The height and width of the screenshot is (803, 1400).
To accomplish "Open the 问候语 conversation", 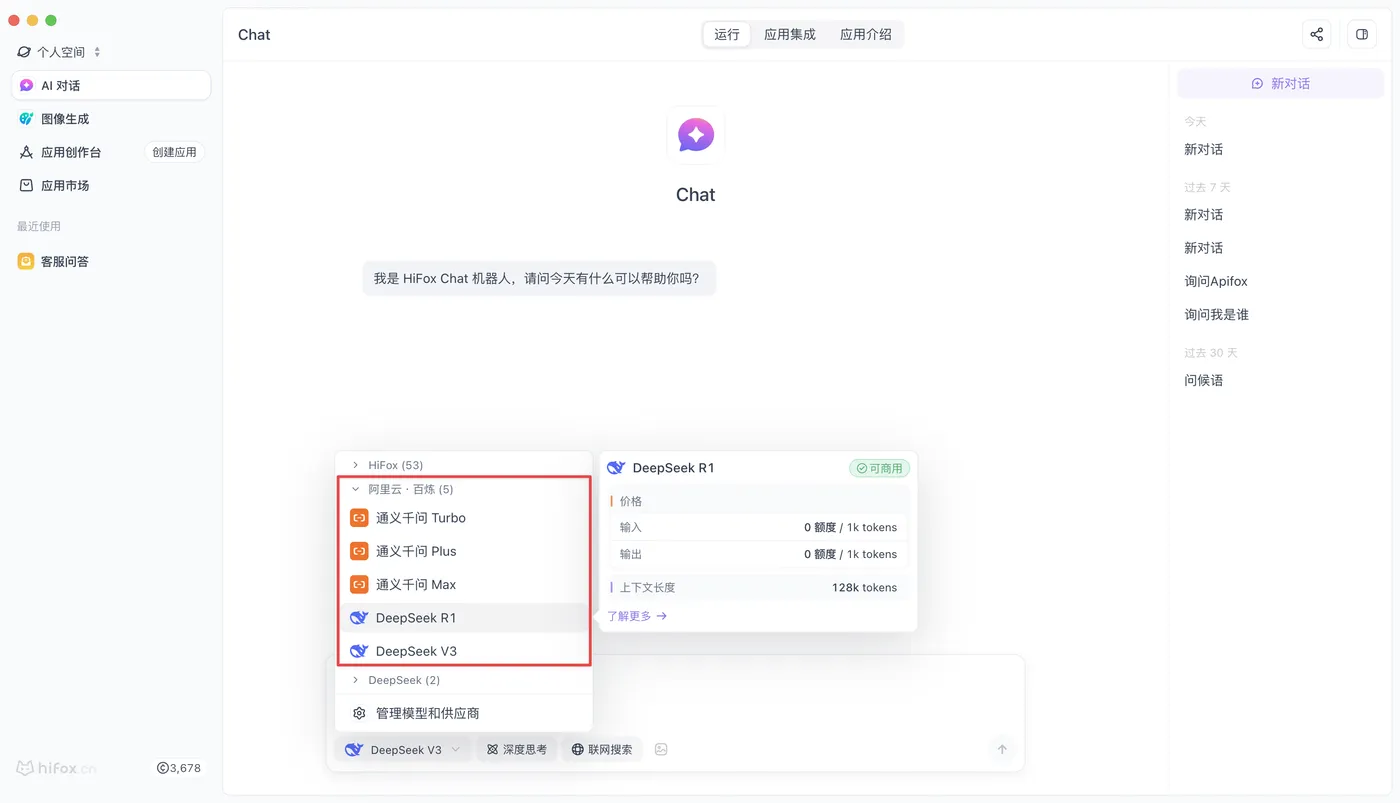I will [x=1204, y=380].
